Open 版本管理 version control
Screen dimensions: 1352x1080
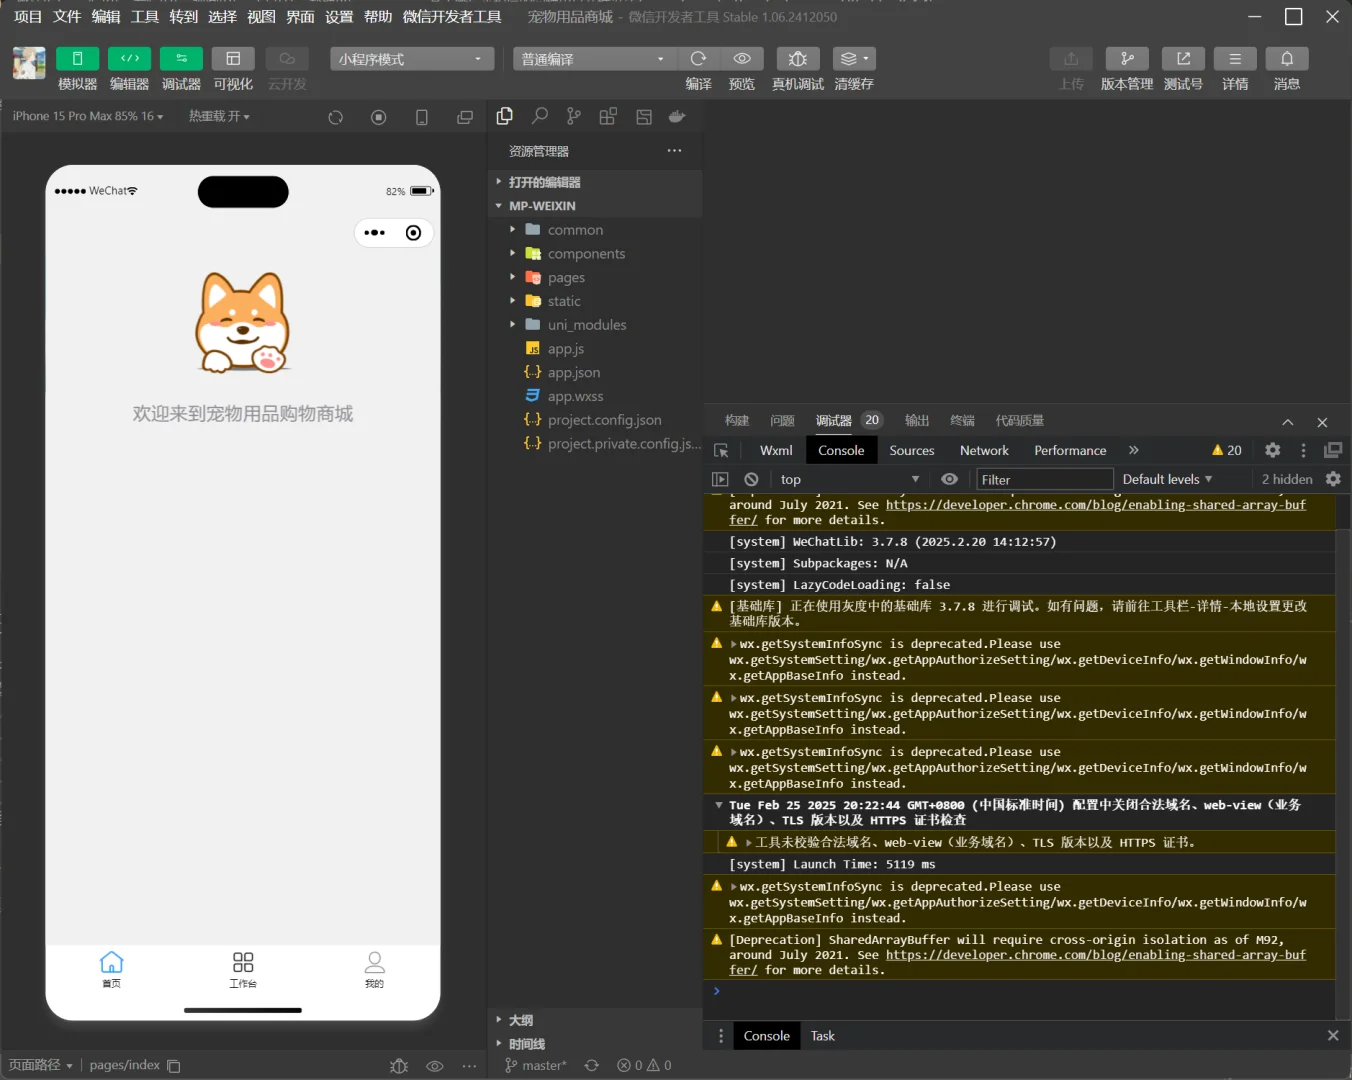click(1127, 59)
